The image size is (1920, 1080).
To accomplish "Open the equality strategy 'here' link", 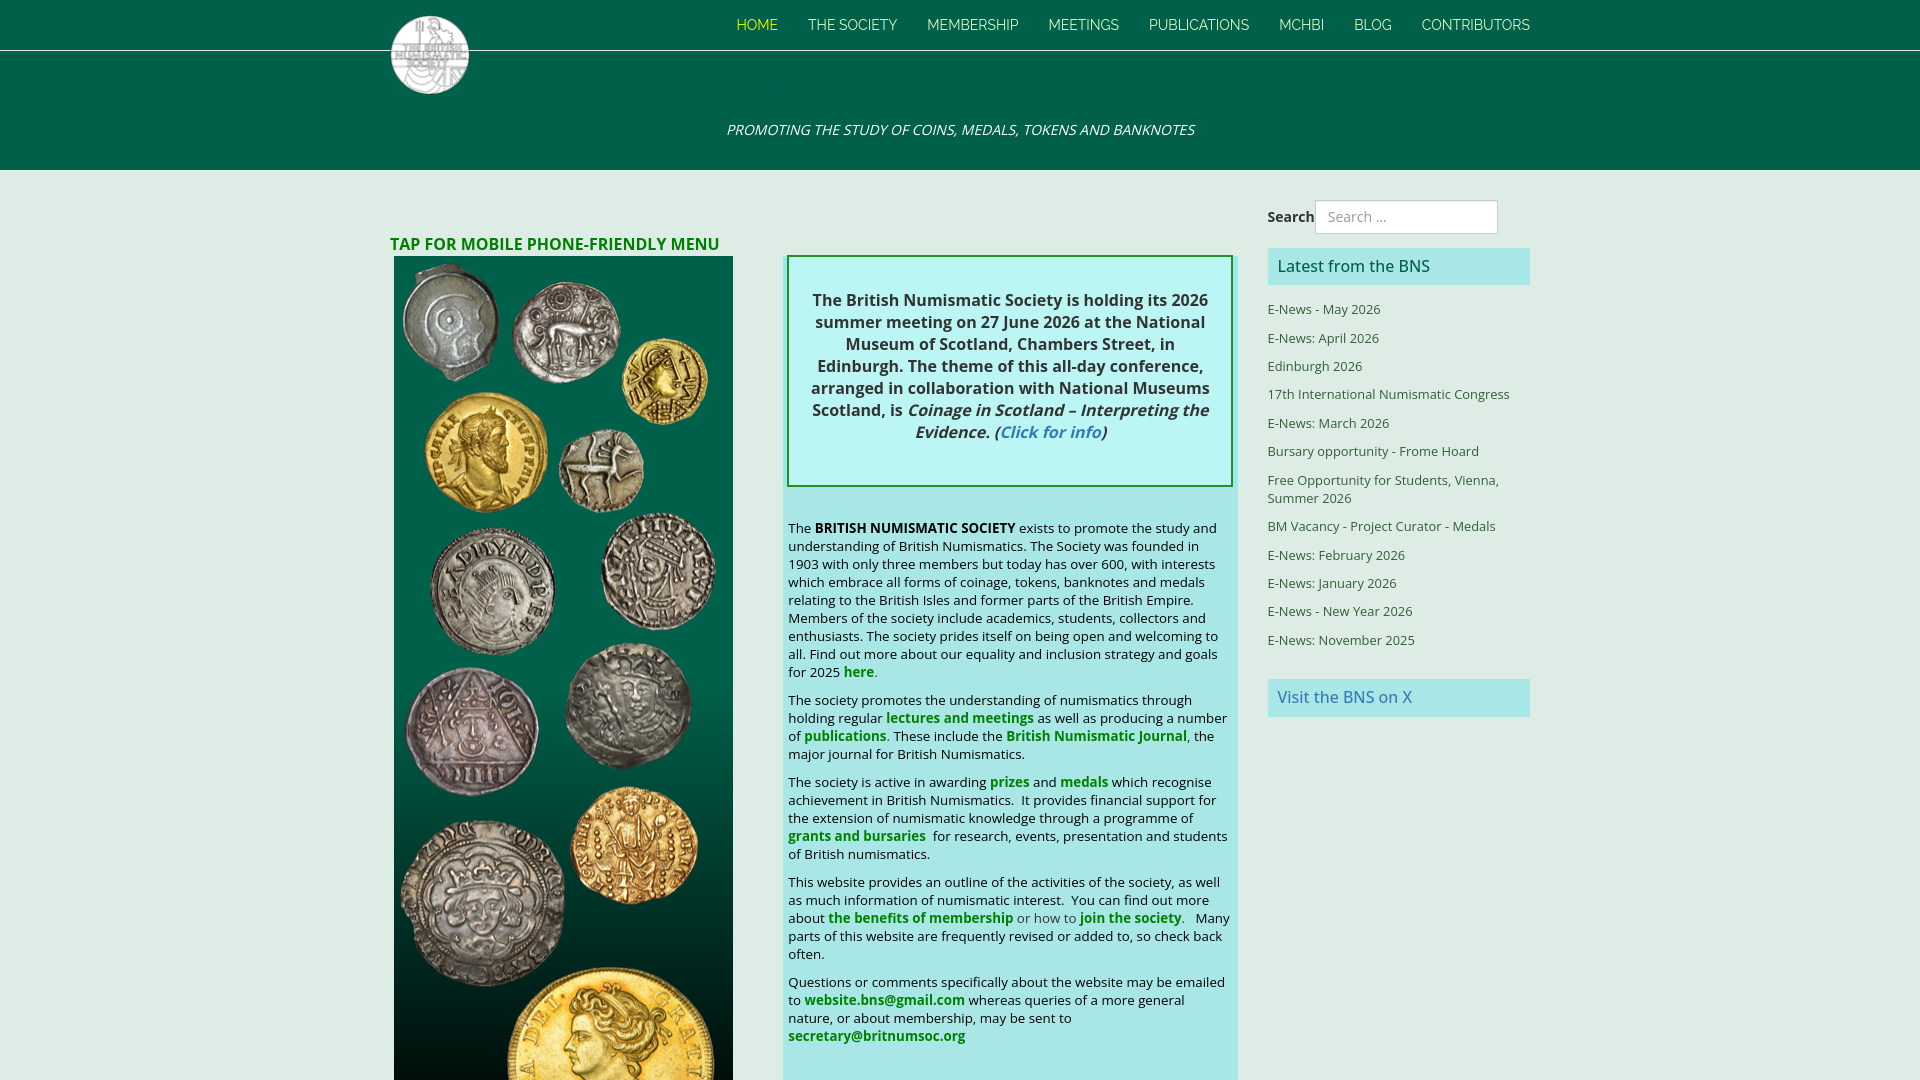I will coord(858,672).
